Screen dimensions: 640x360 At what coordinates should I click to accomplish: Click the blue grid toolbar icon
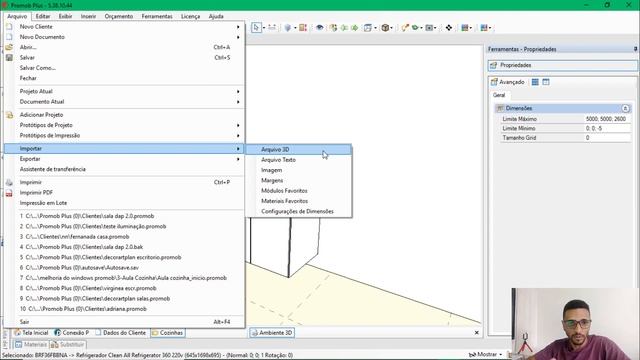484,28
